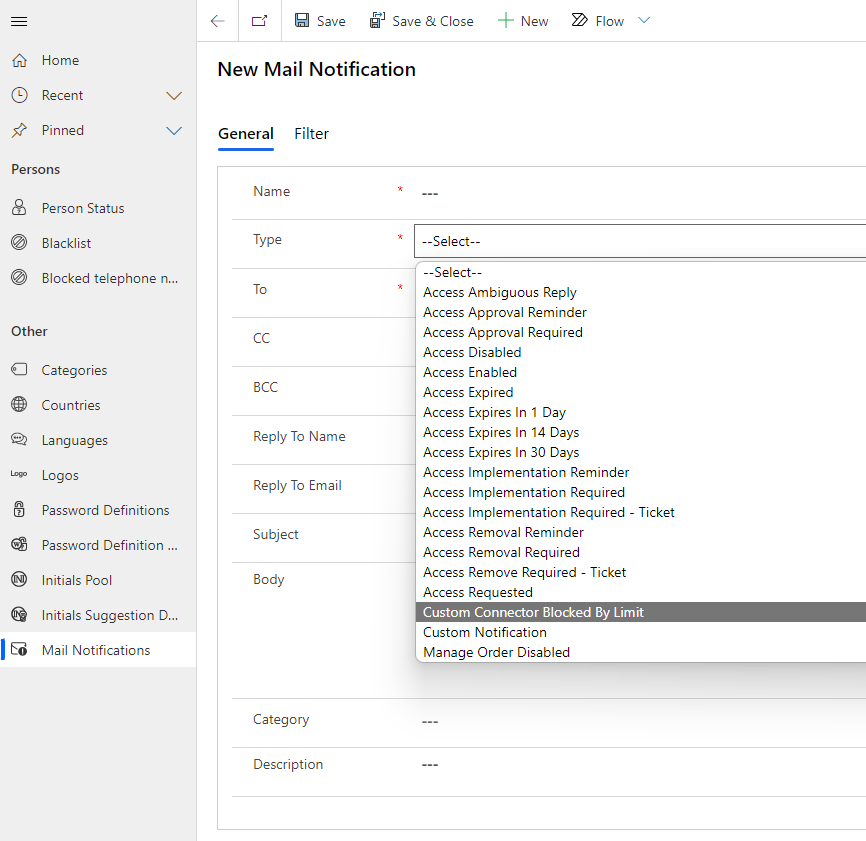Choose Custom Notification from the list

point(485,632)
